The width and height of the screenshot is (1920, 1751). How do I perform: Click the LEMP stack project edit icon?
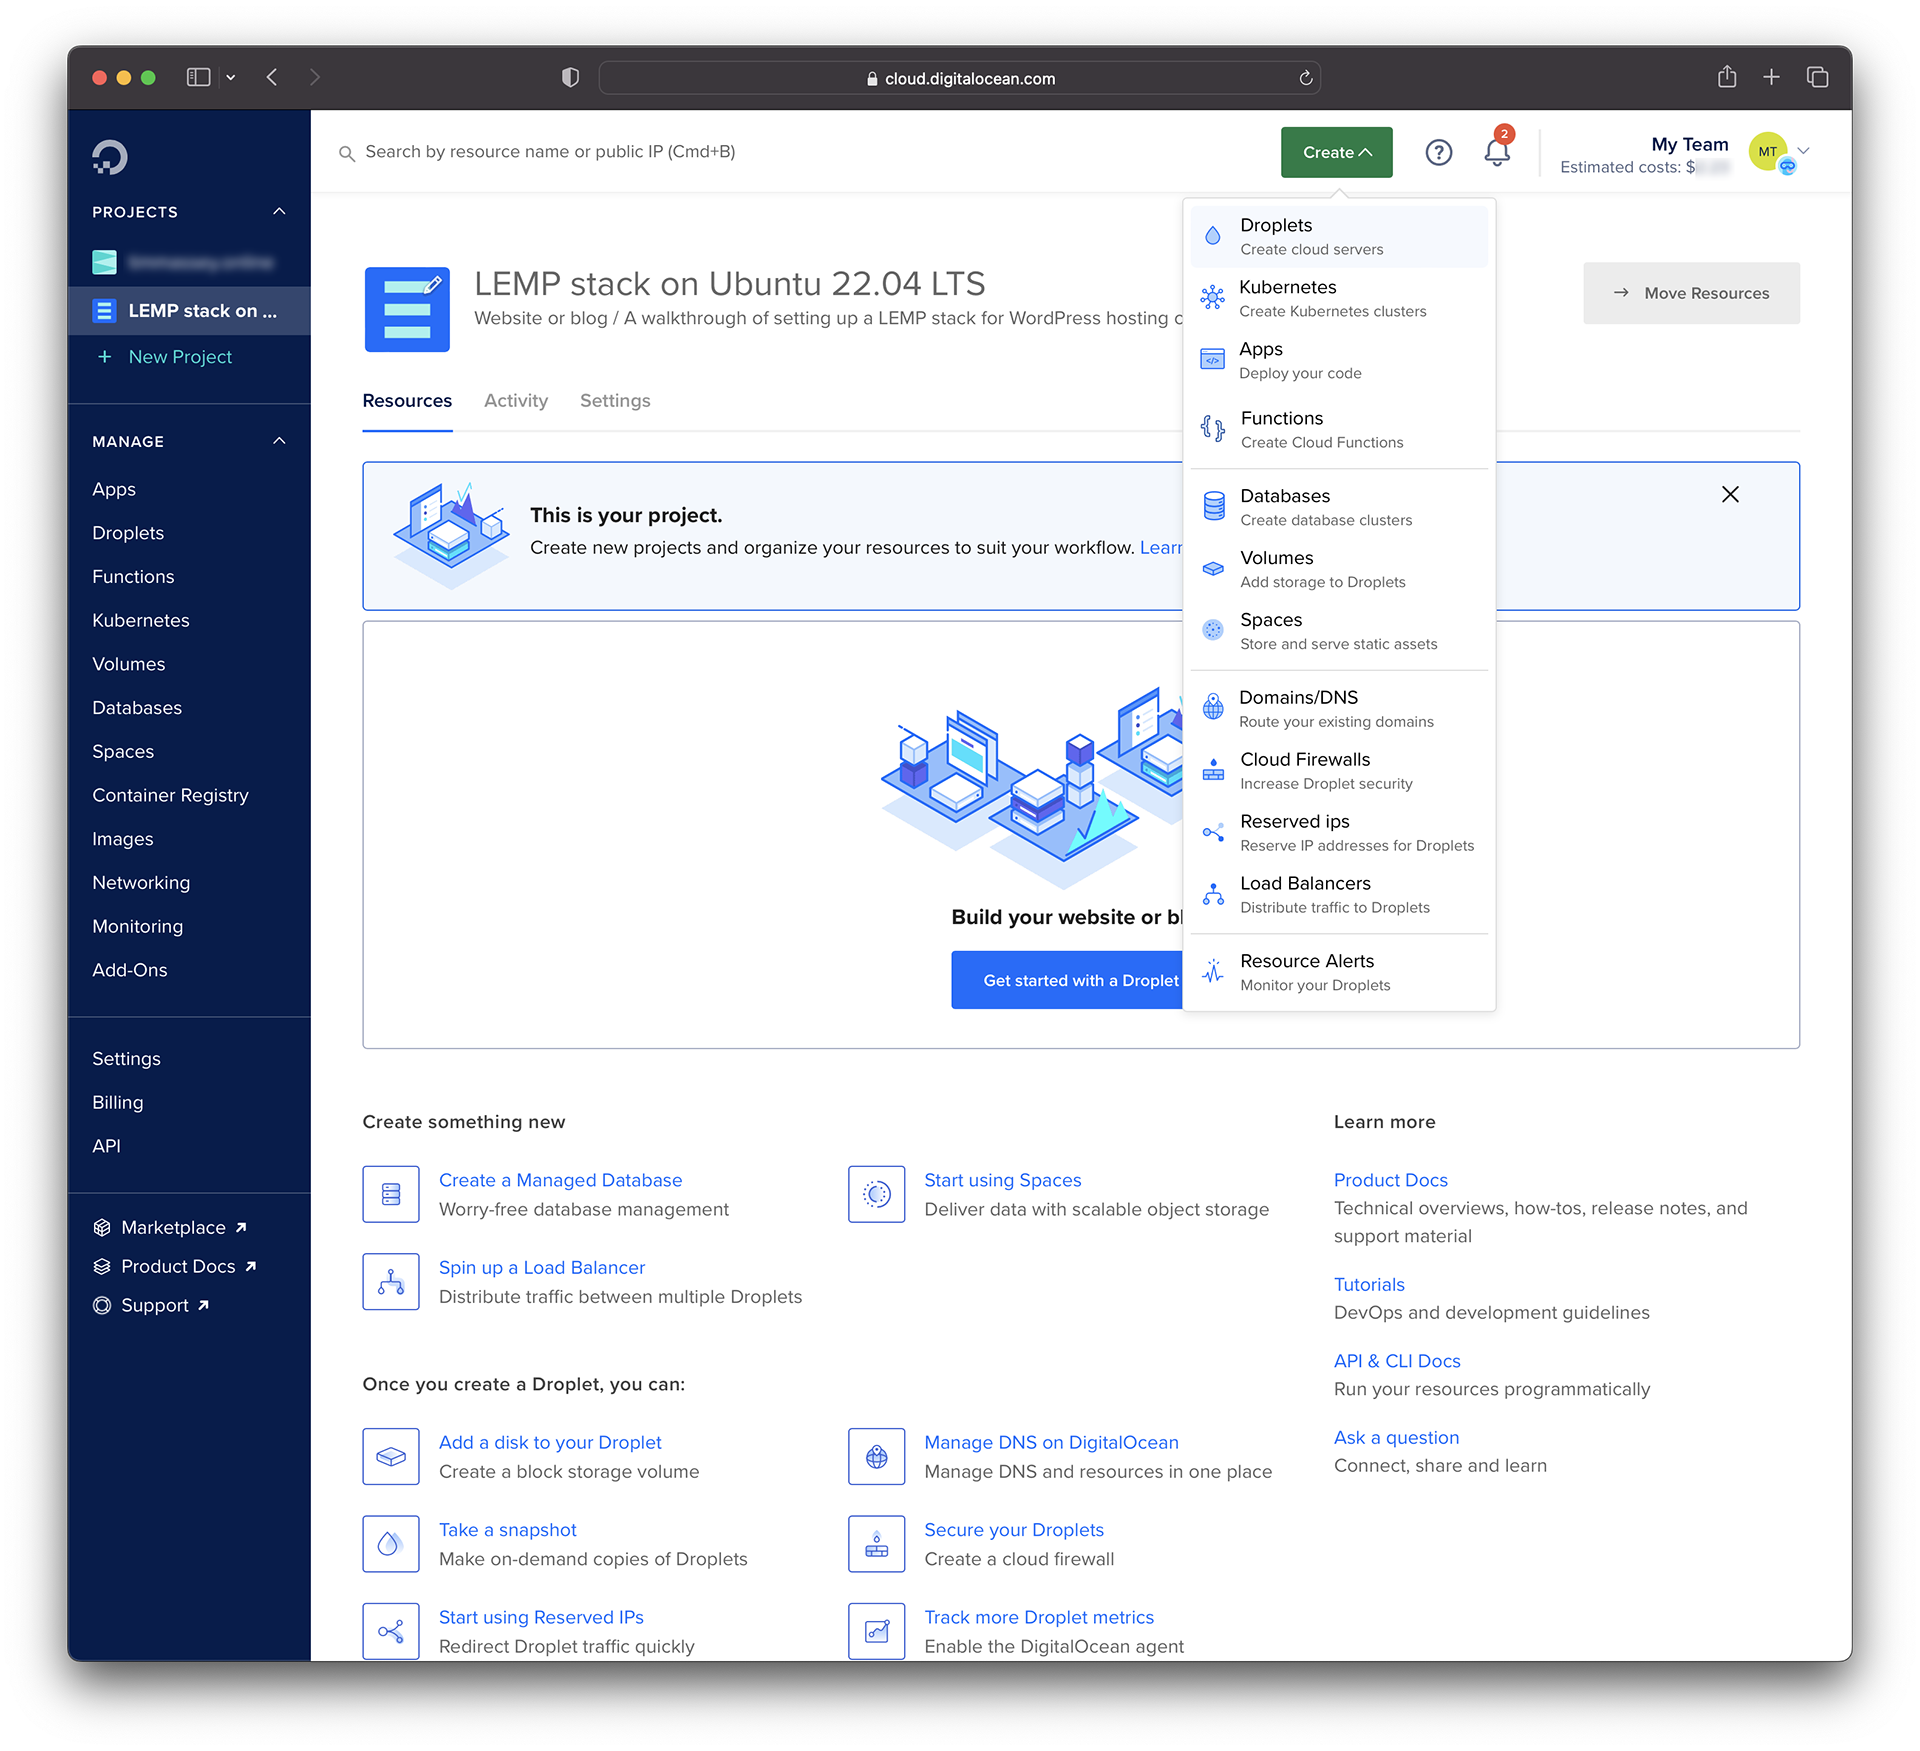coord(433,284)
